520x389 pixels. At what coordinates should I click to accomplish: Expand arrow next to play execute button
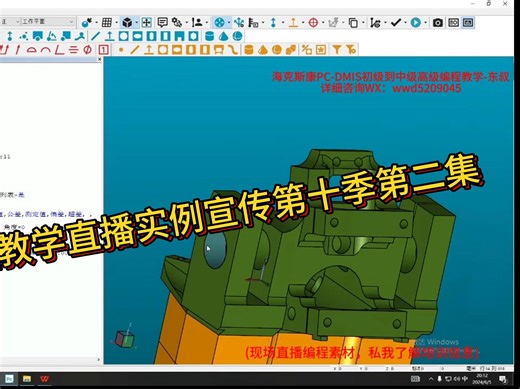pyautogui.click(x=425, y=23)
